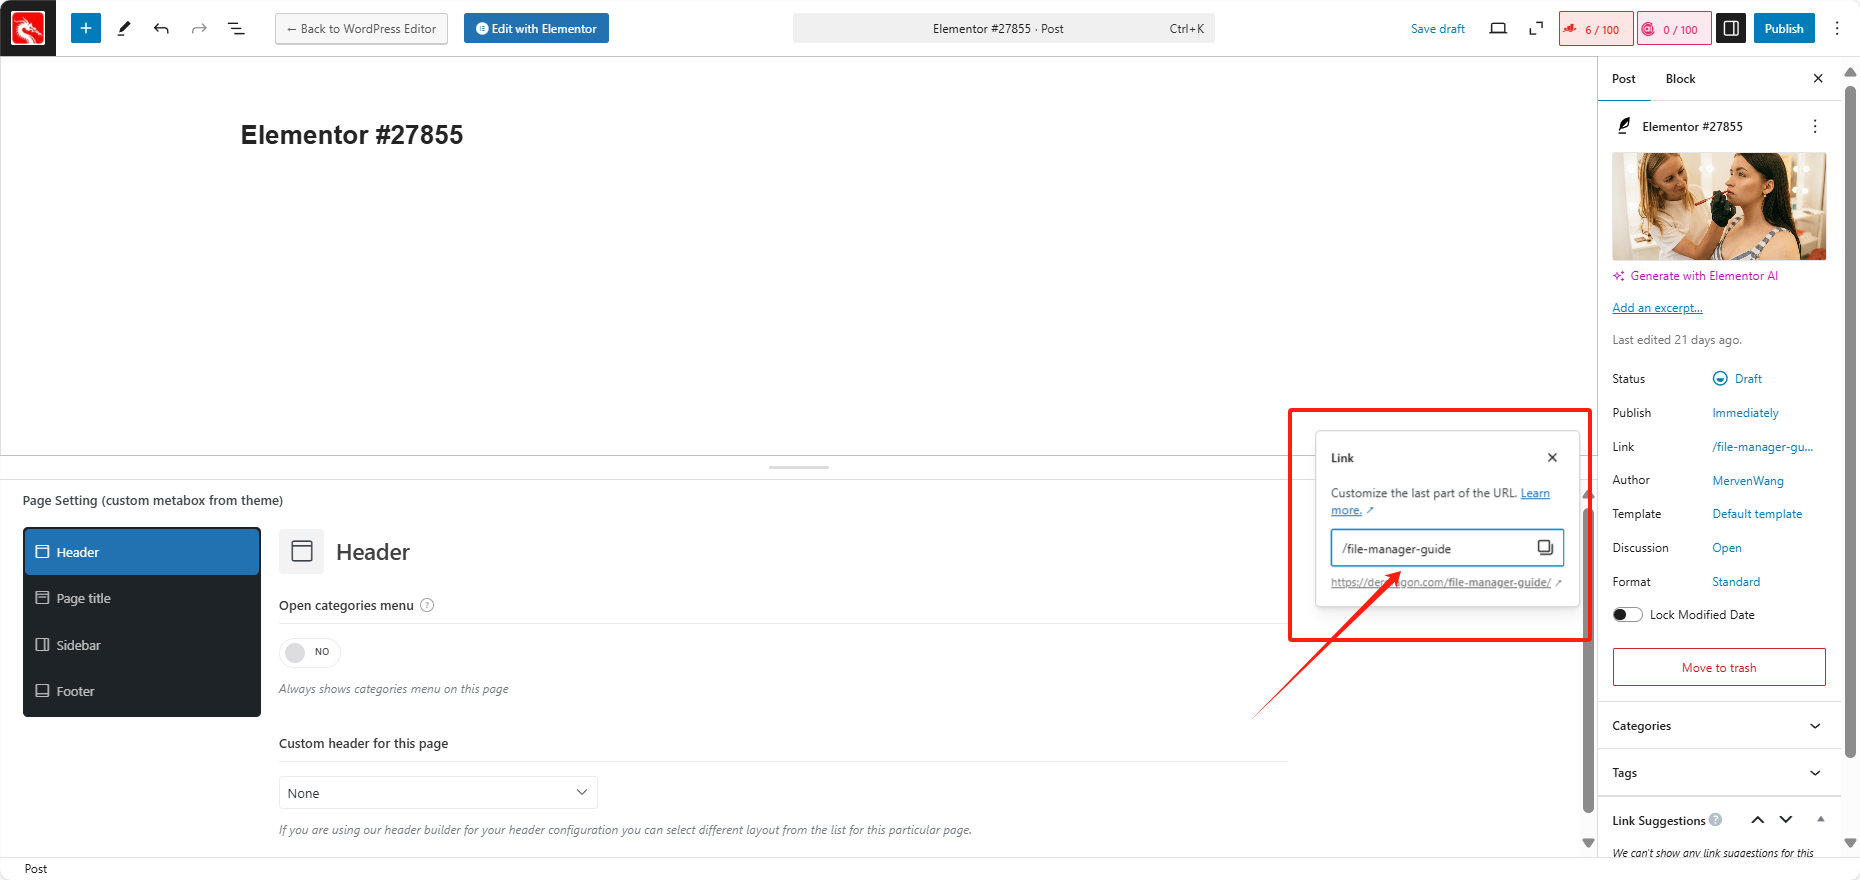Open Elementor #27855 post actions menu
This screenshot has width=1860, height=880.
point(1815,126)
